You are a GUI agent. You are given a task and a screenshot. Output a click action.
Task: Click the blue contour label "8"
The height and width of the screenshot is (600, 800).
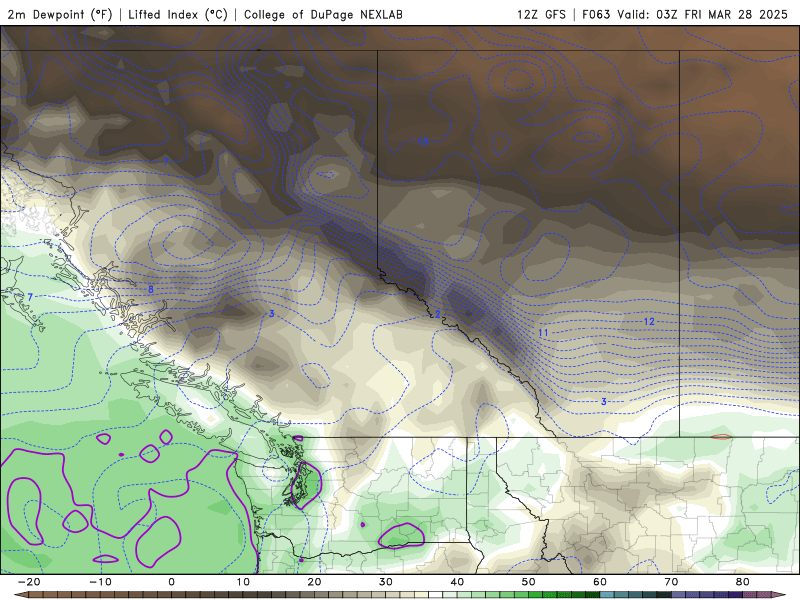pos(151,290)
